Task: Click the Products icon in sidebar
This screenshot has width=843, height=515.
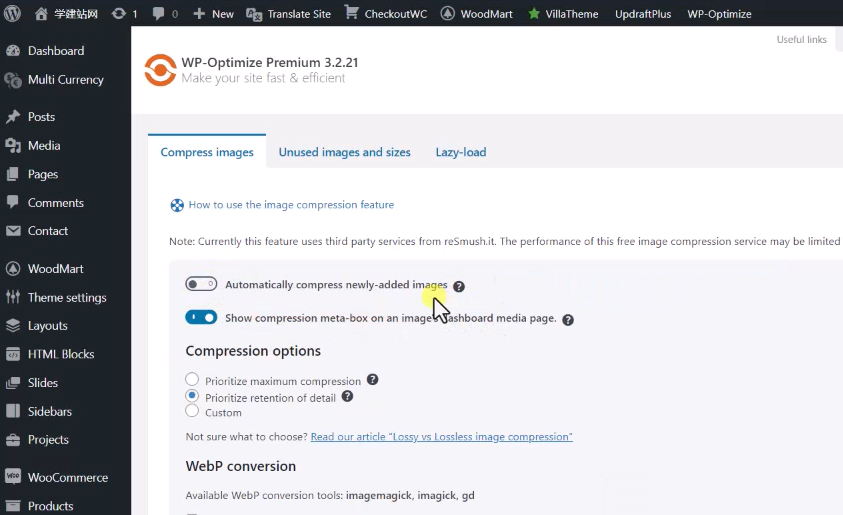Action: [13, 506]
